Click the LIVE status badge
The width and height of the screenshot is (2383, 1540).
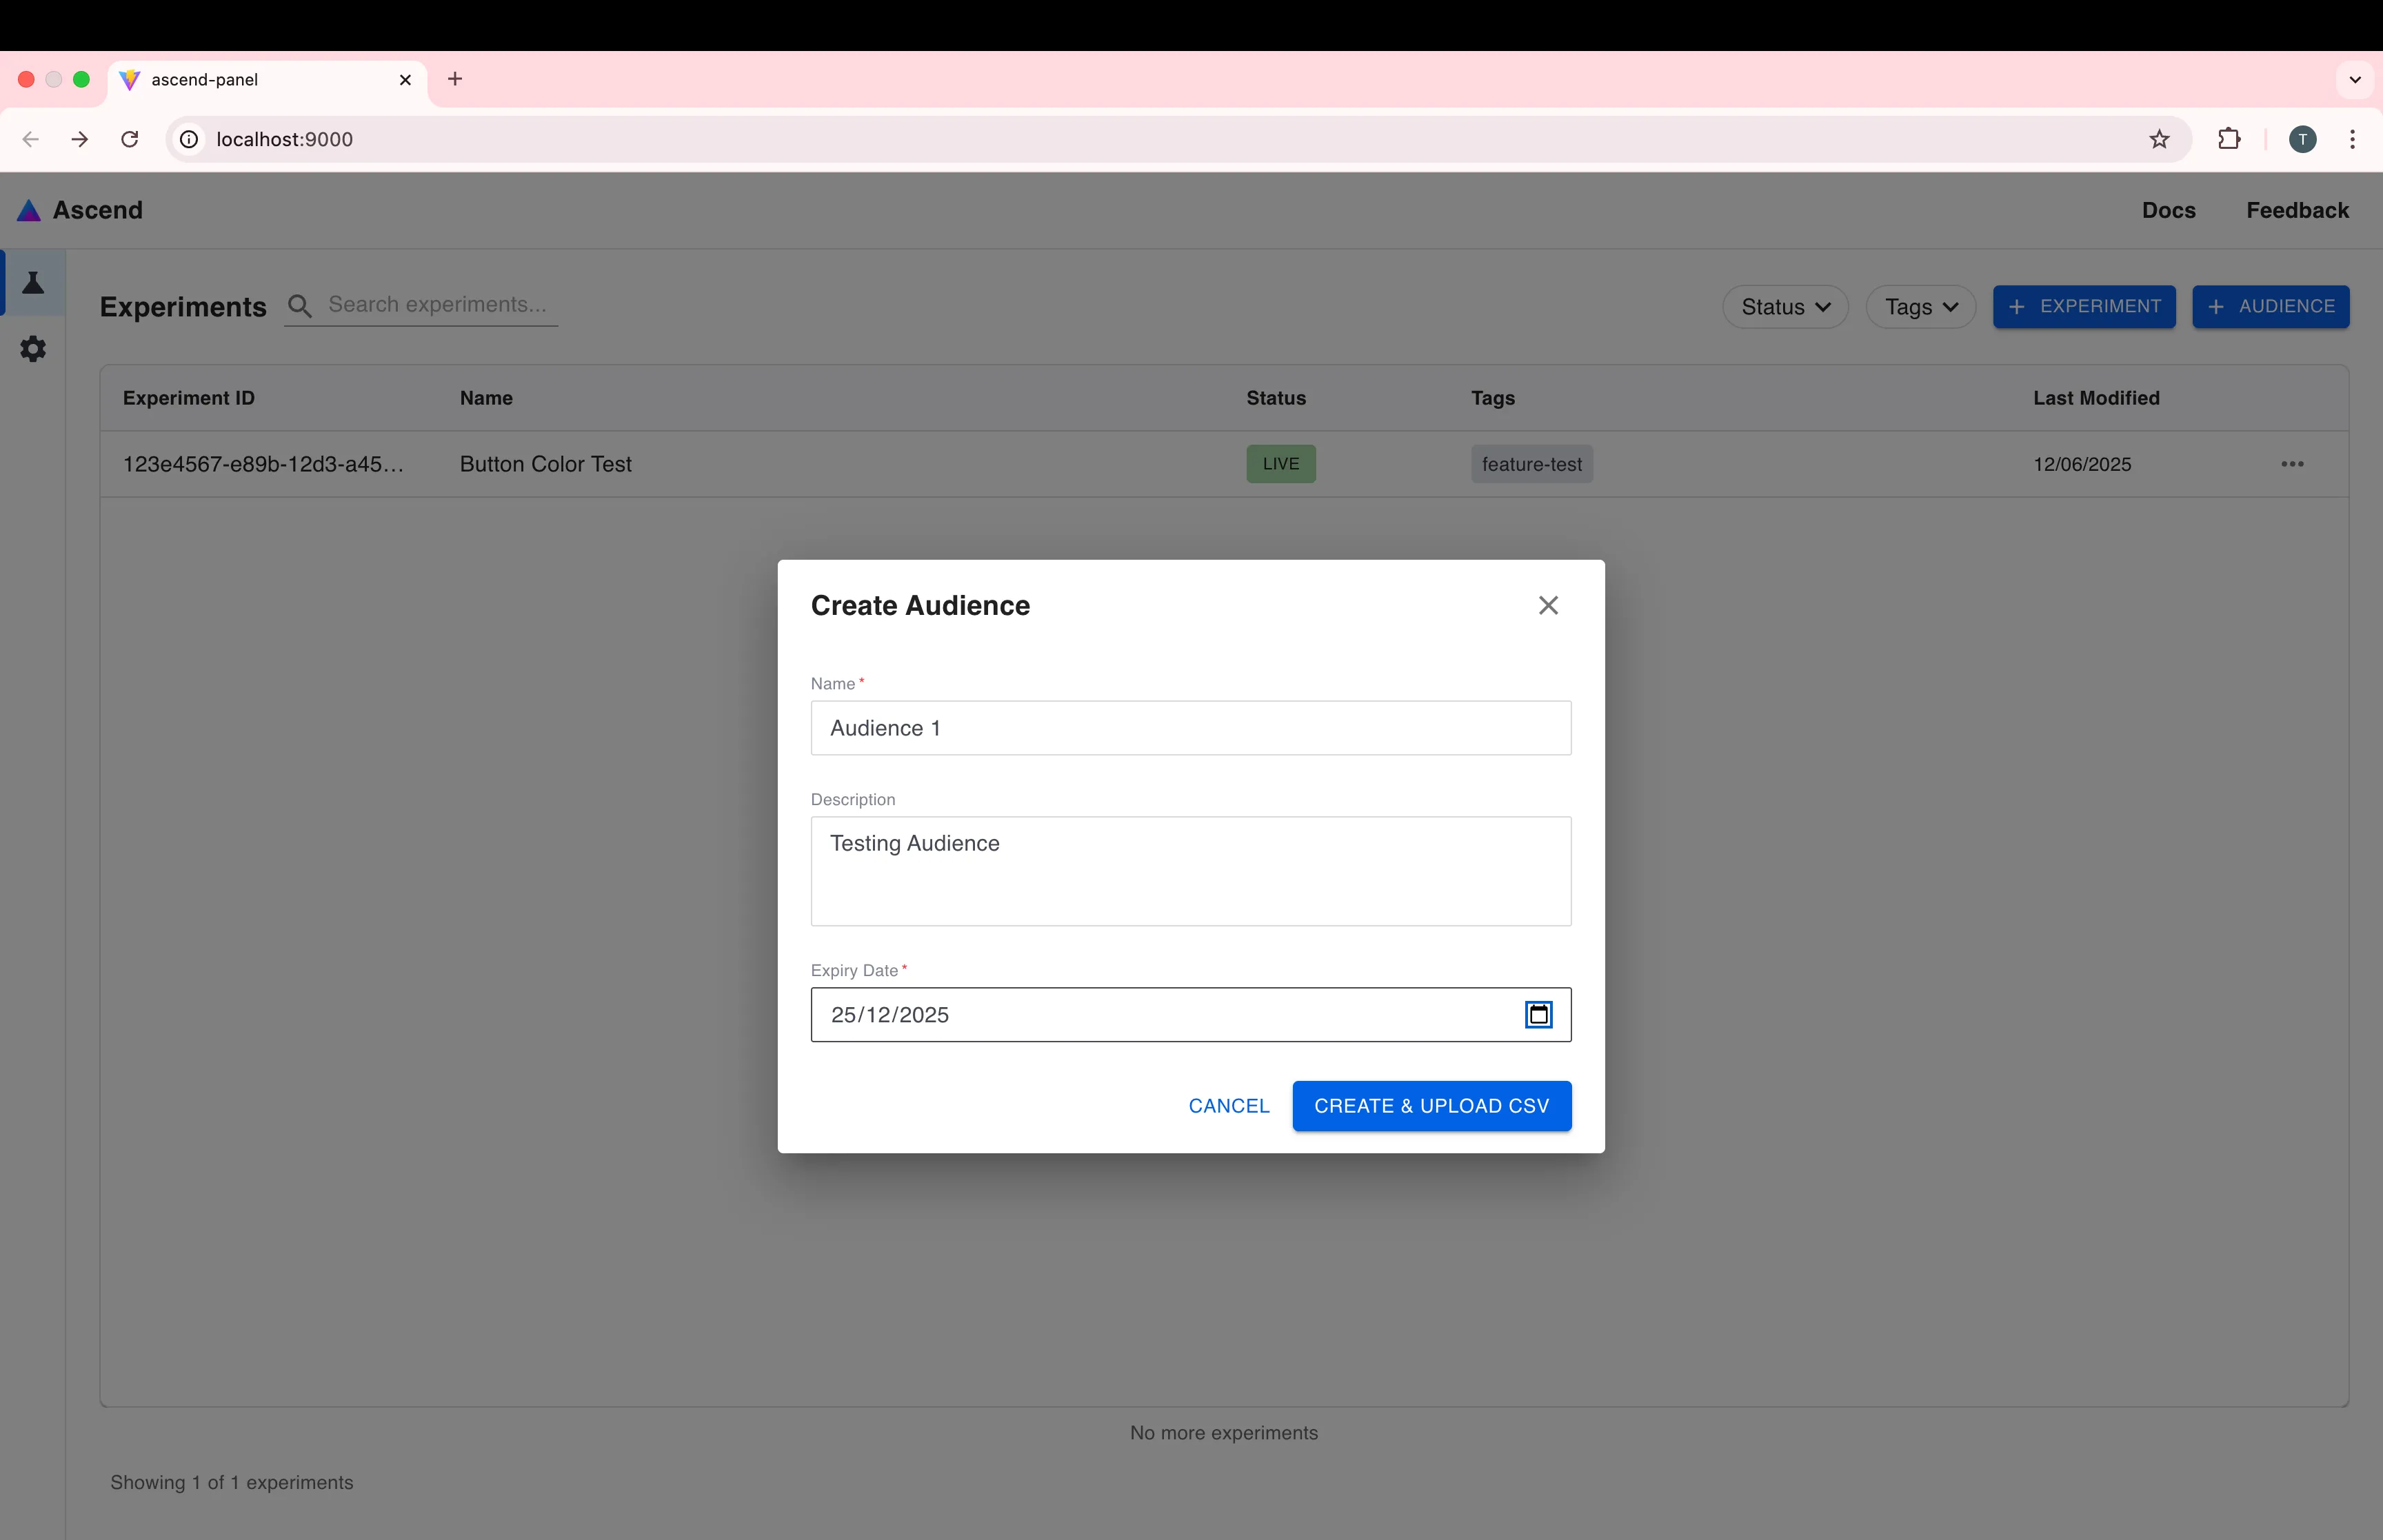1280,463
